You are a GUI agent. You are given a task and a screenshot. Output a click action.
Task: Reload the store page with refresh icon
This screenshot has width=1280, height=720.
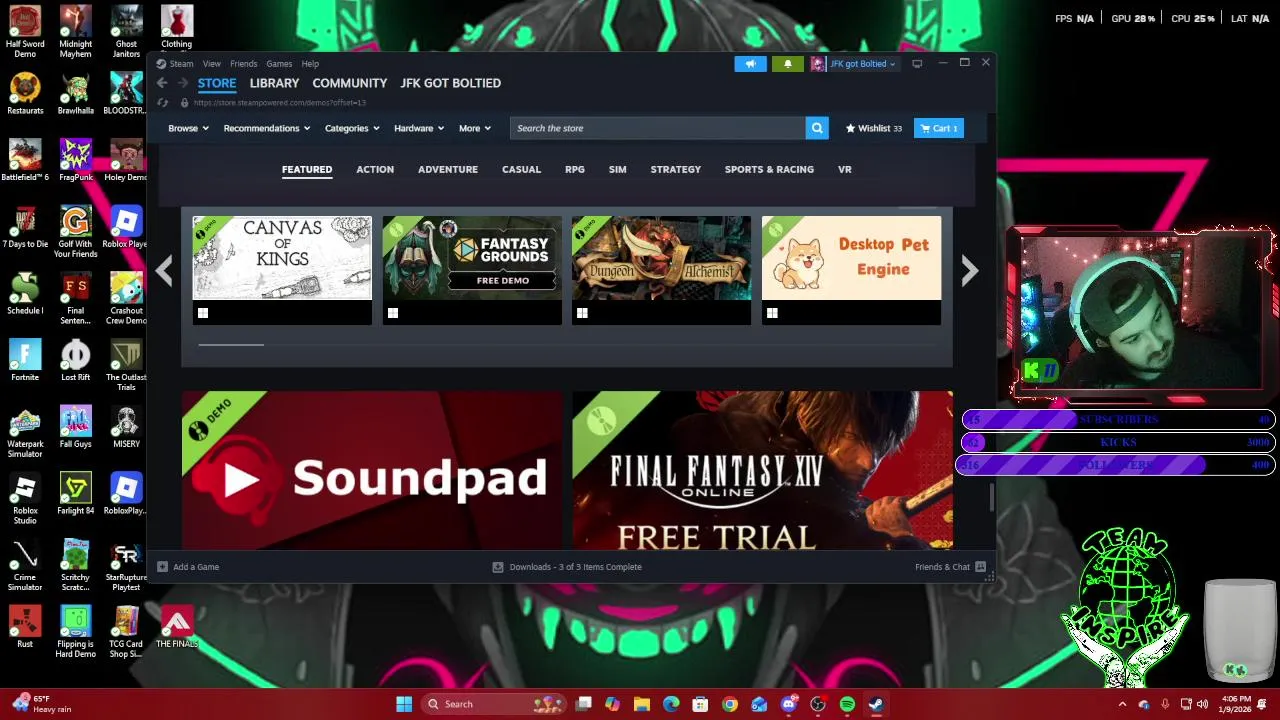(162, 102)
